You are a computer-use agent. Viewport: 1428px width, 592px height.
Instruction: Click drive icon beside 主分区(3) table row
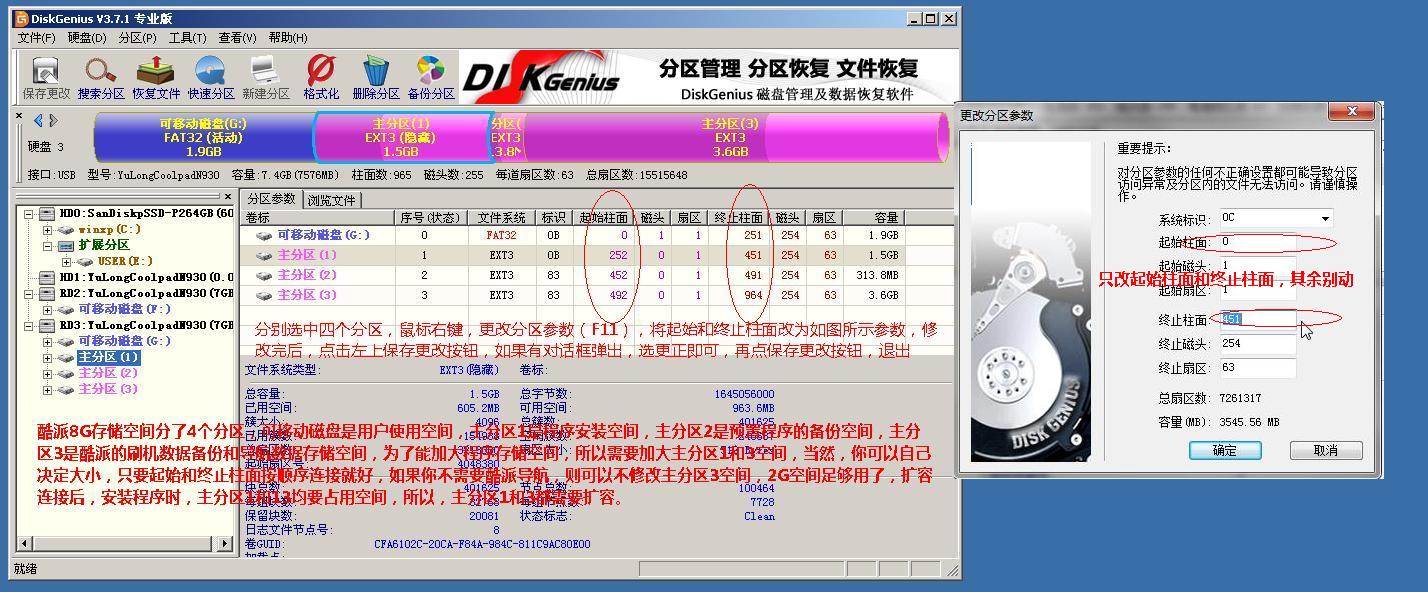click(264, 296)
